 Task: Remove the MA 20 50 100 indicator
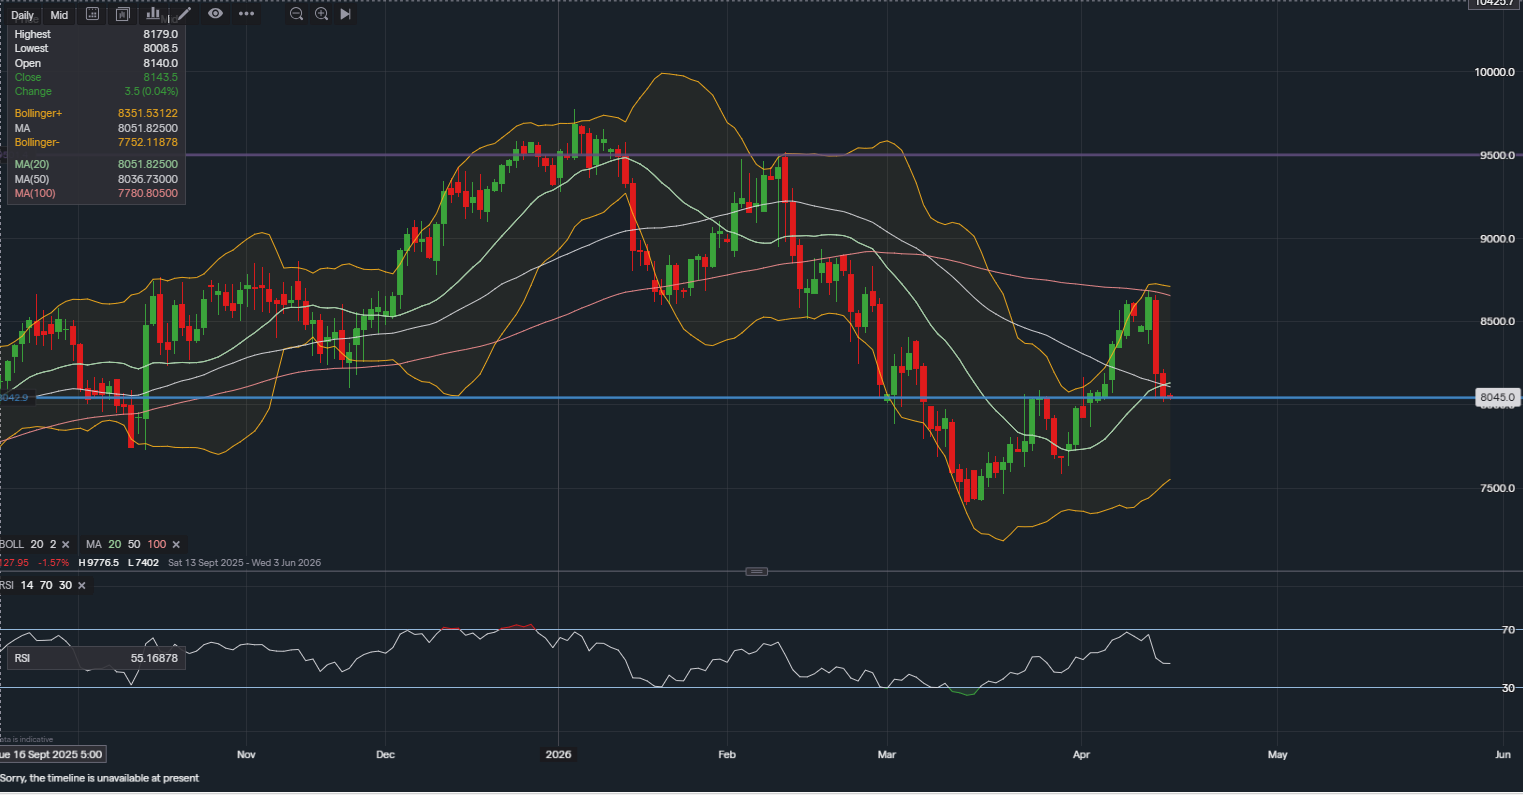pyautogui.click(x=176, y=544)
